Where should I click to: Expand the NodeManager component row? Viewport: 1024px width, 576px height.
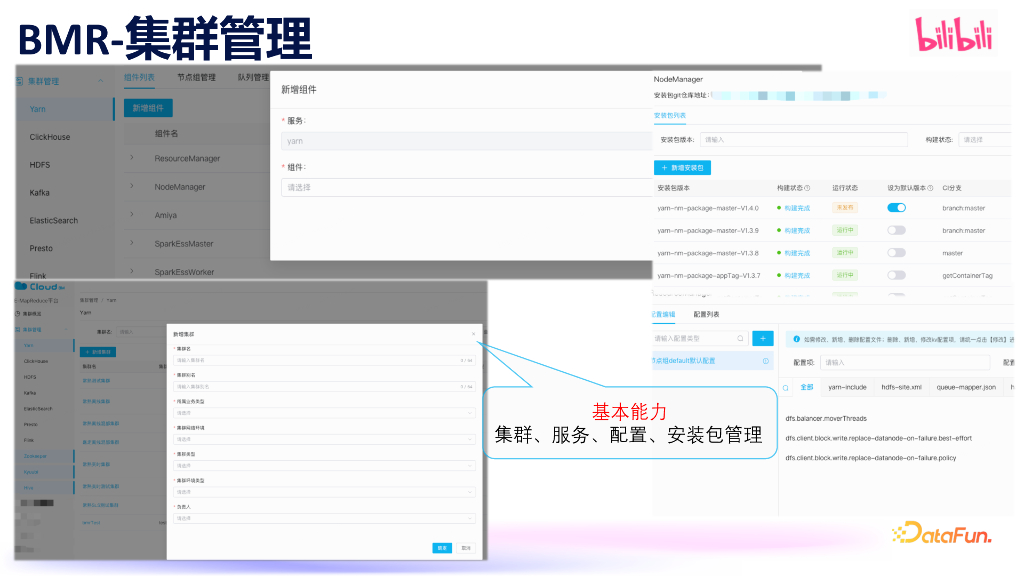tap(130, 187)
